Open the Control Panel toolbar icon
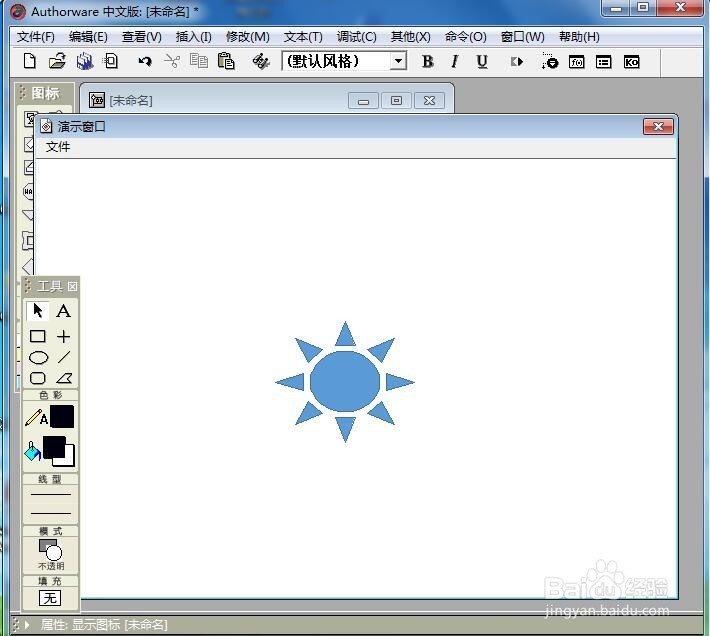This screenshot has width=710, height=636. tap(550, 61)
